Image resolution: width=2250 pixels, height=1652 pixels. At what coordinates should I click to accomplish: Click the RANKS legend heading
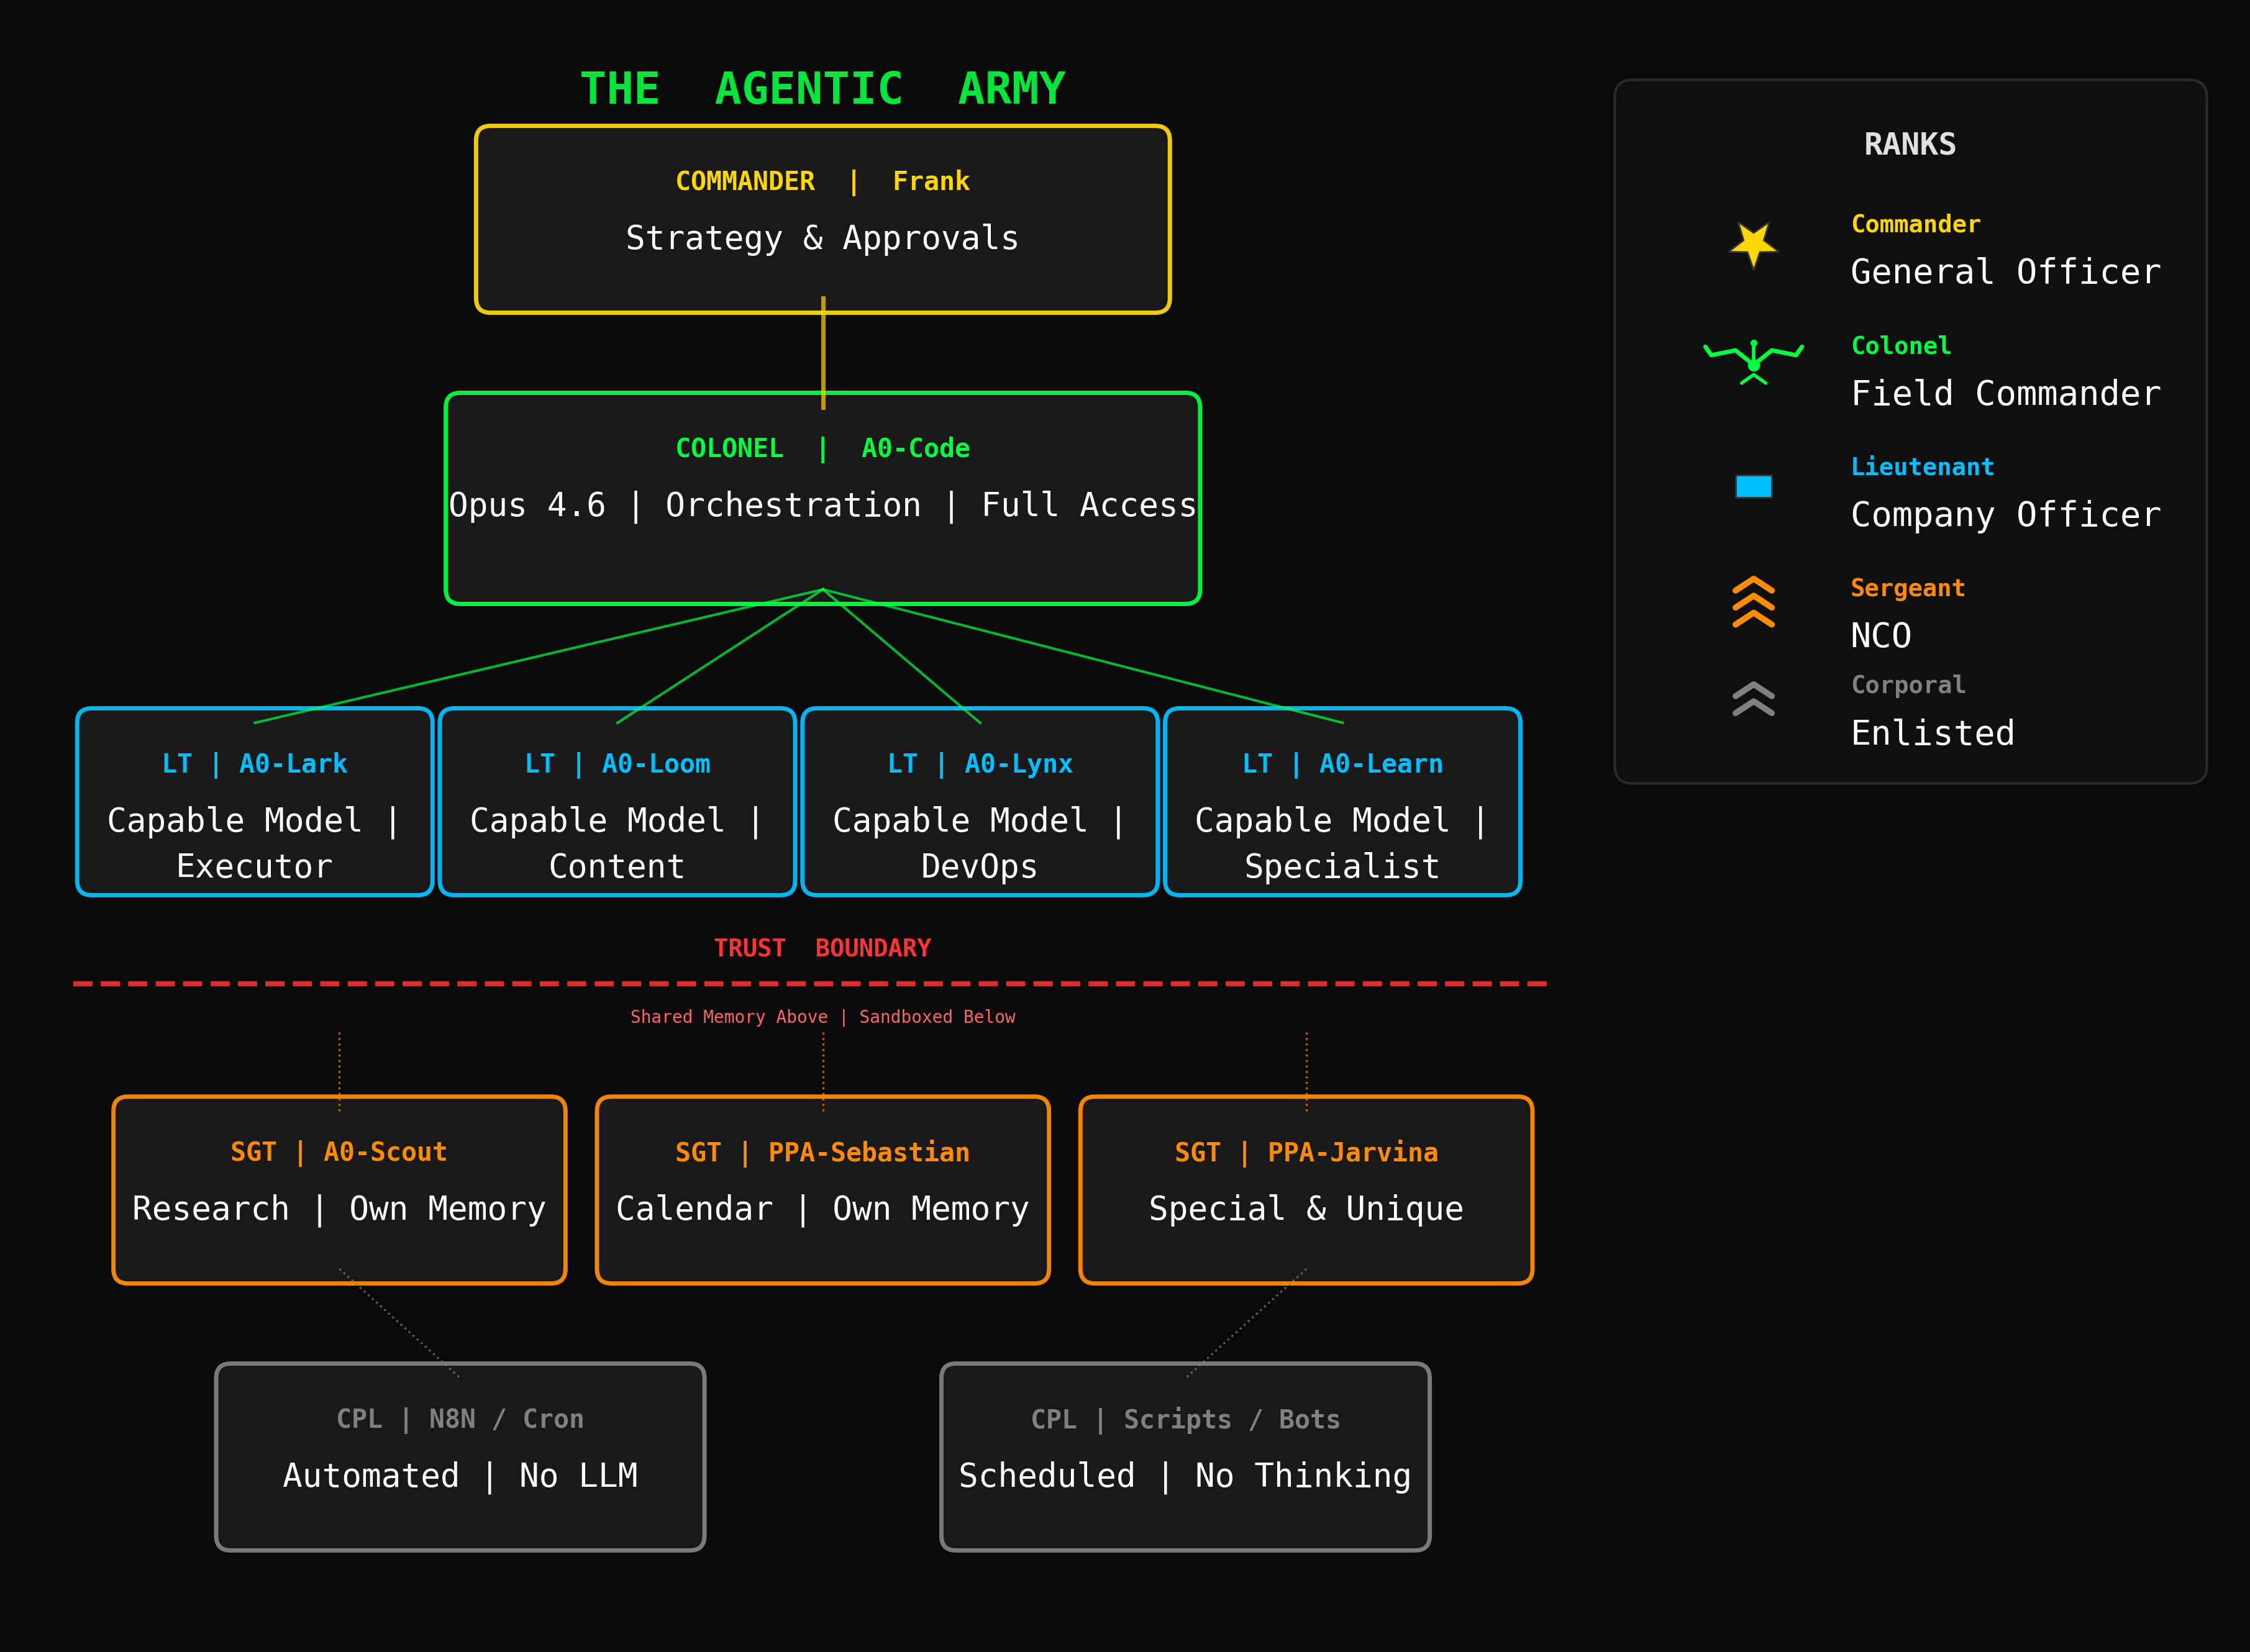coord(1909,144)
